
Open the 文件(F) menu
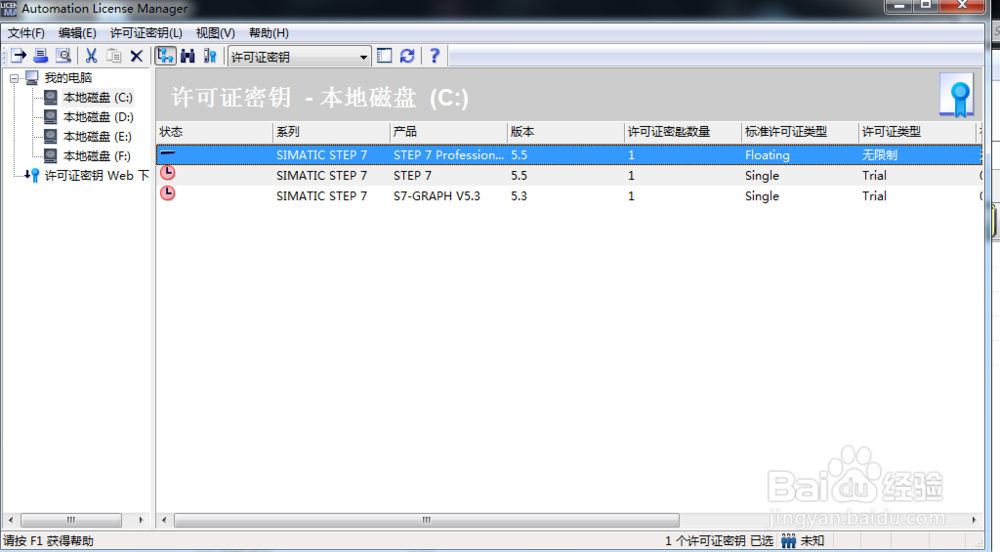(26, 33)
